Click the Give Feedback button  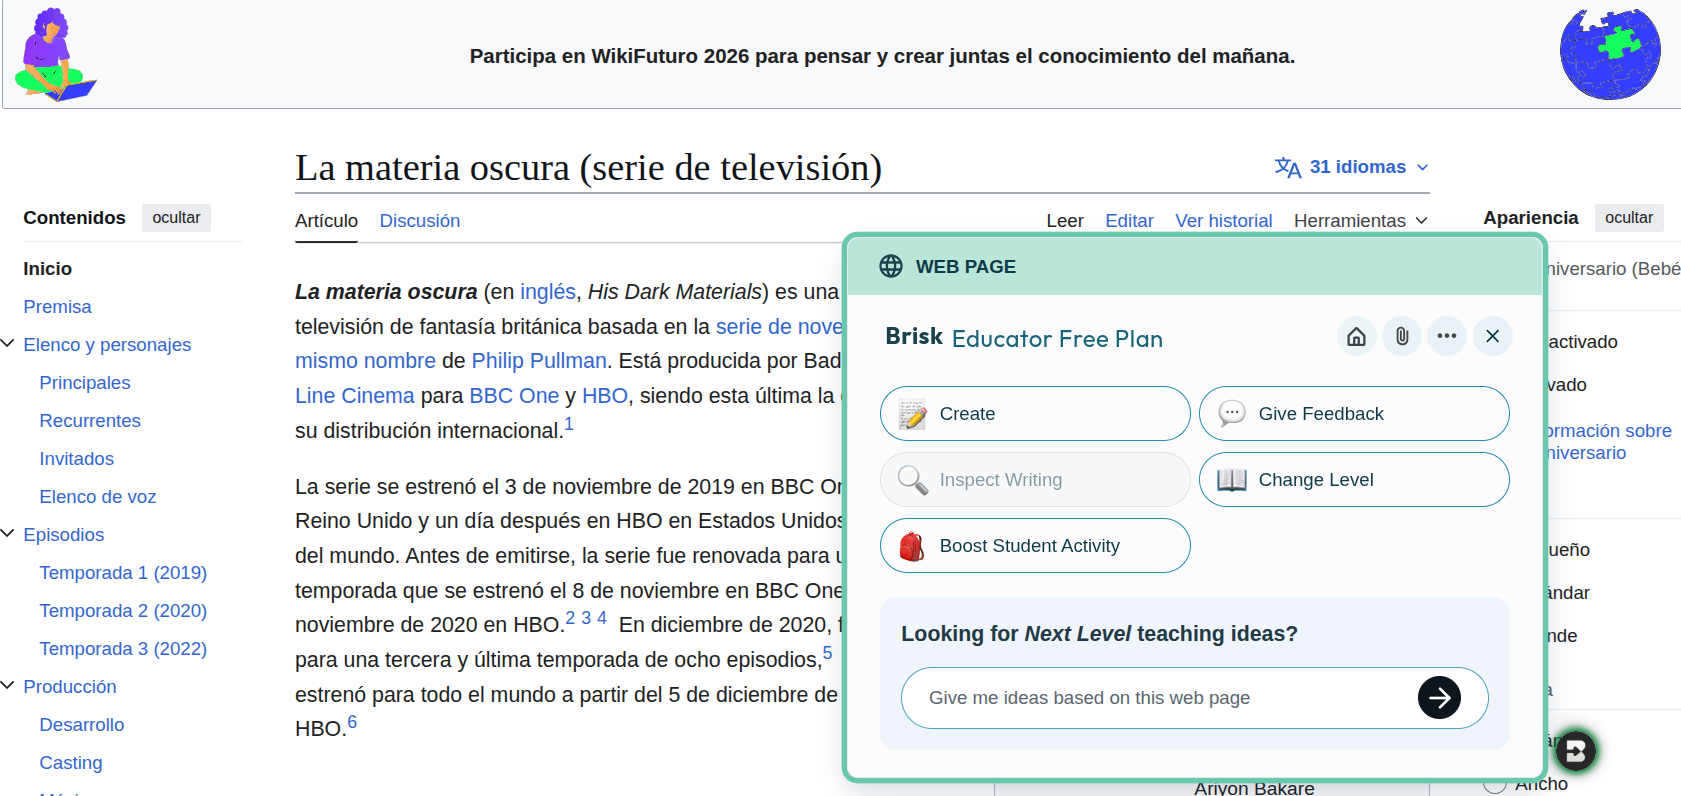click(1354, 414)
